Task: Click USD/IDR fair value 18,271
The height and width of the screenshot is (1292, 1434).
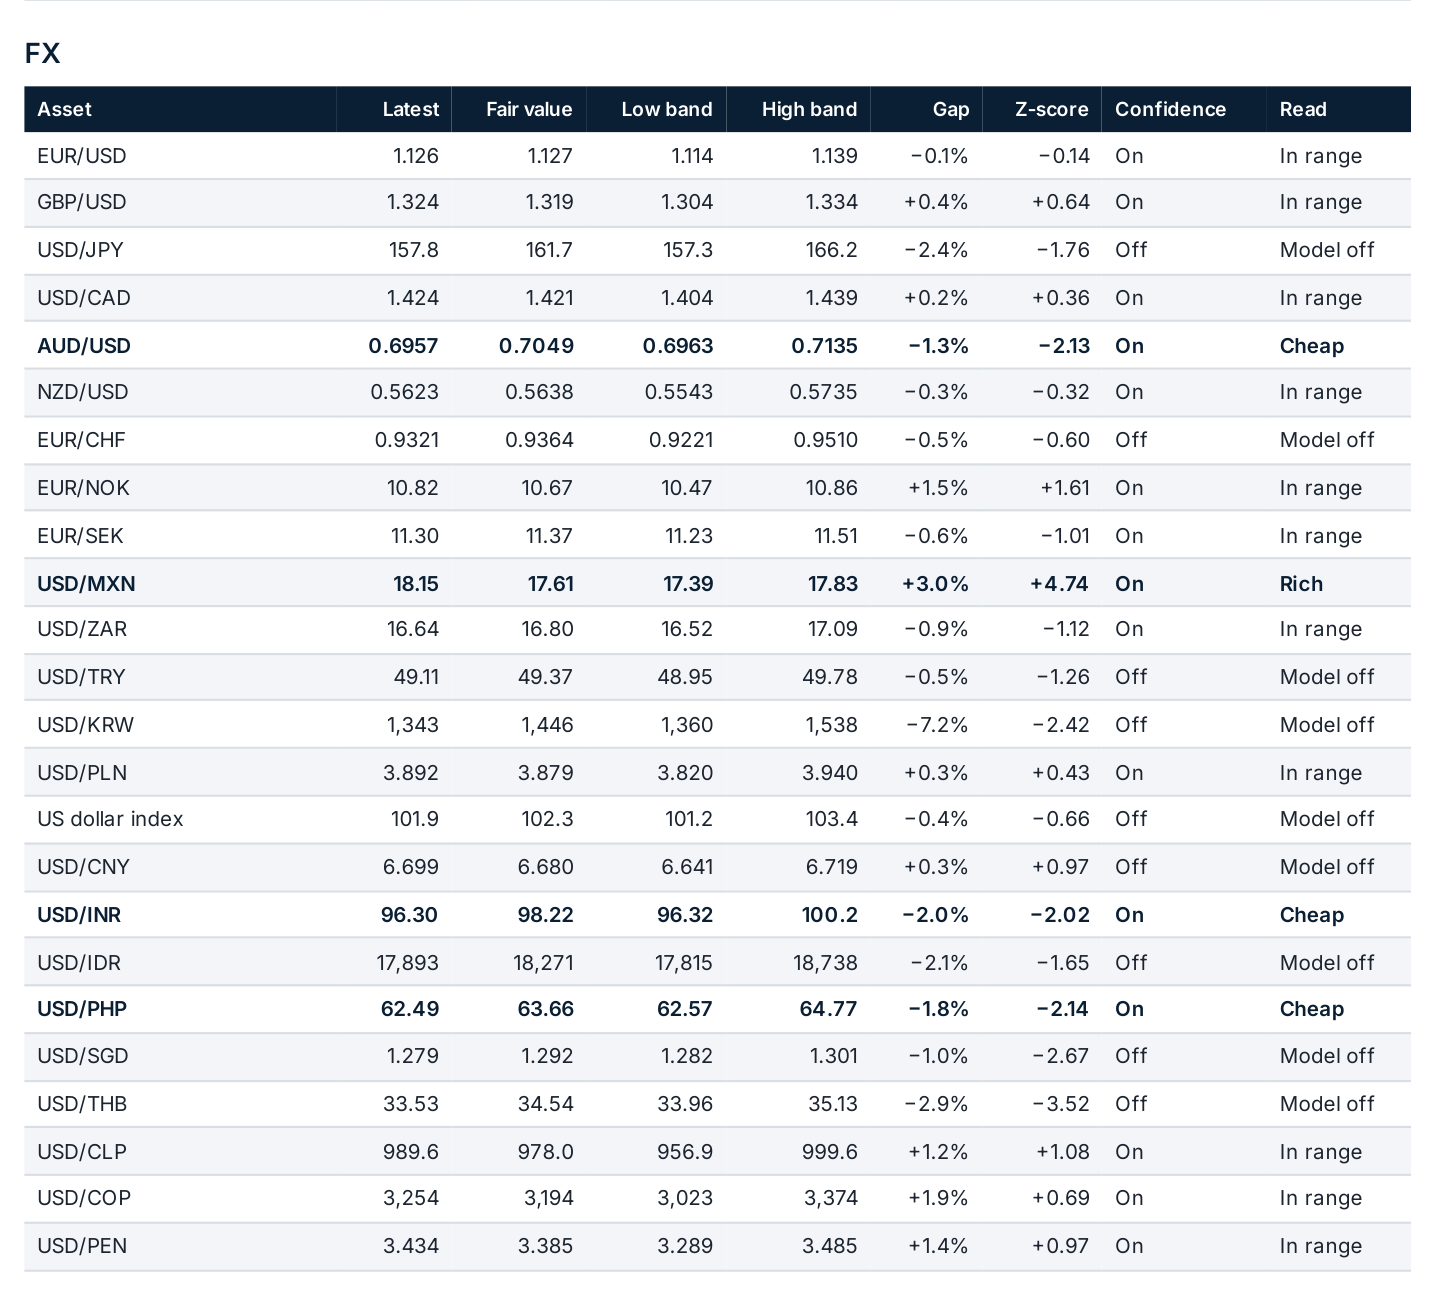Action: point(543,963)
